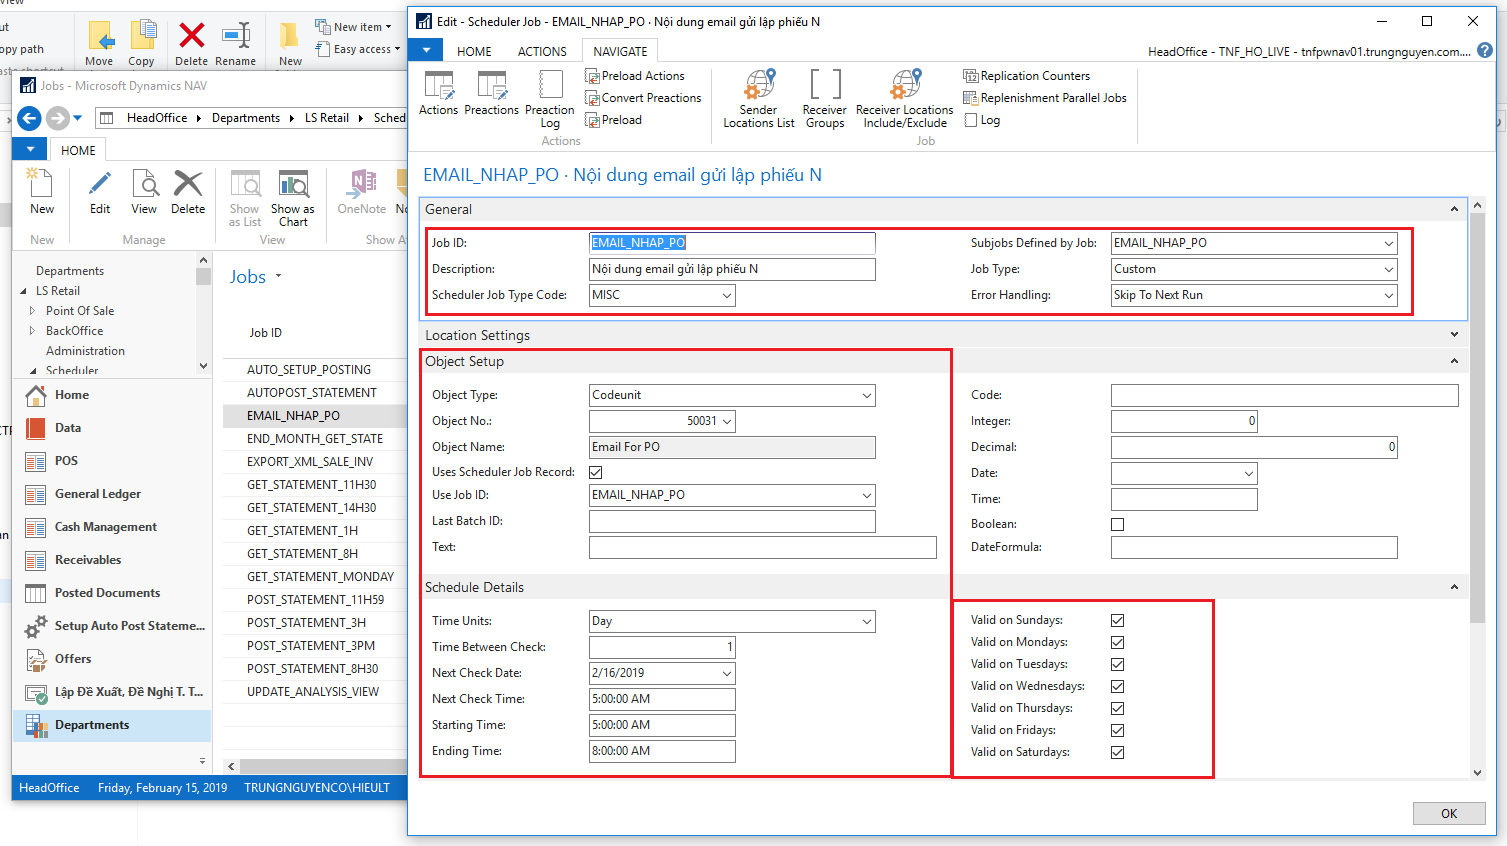Open General Ledger in navigation pane

pos(112,494)
